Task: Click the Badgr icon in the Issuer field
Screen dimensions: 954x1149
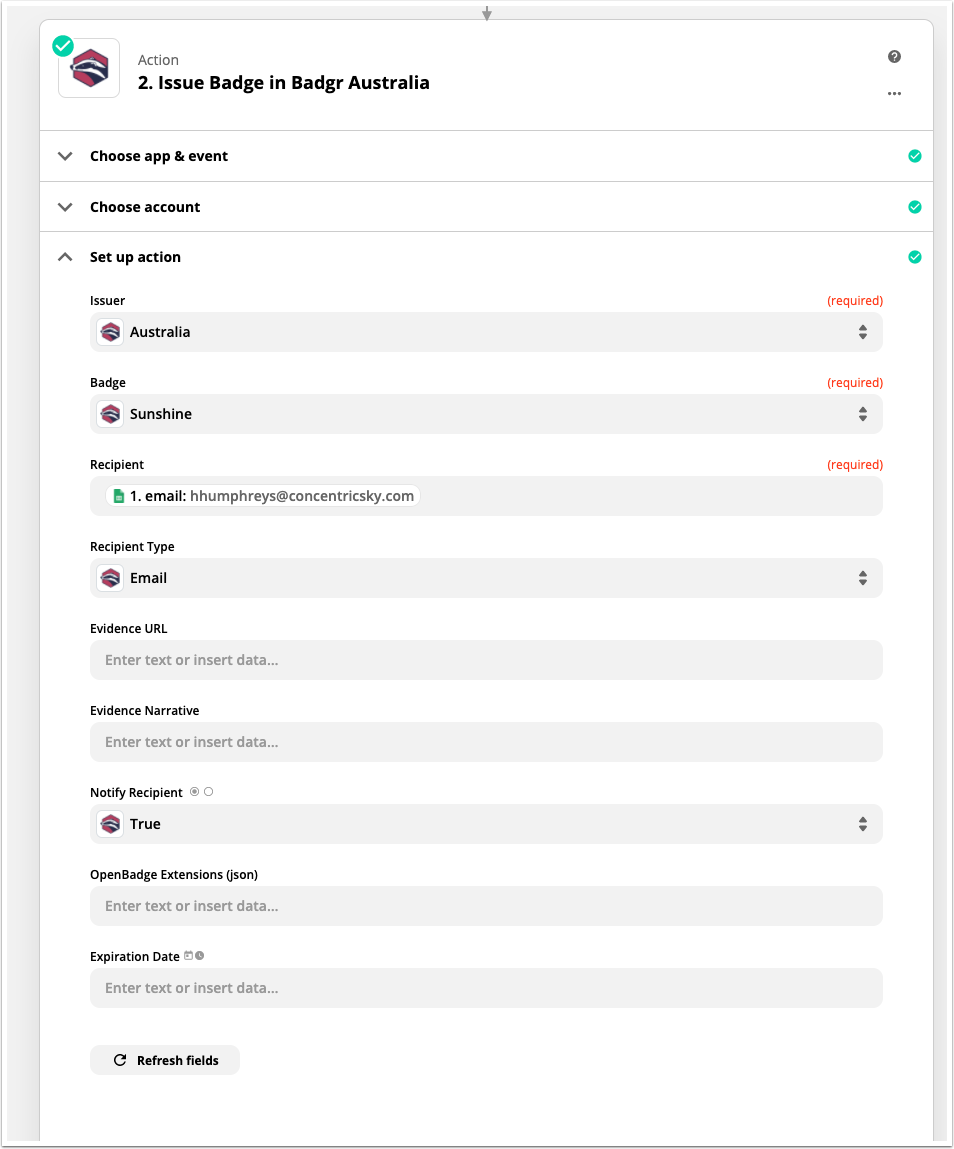Action: [x=109, y=331]
